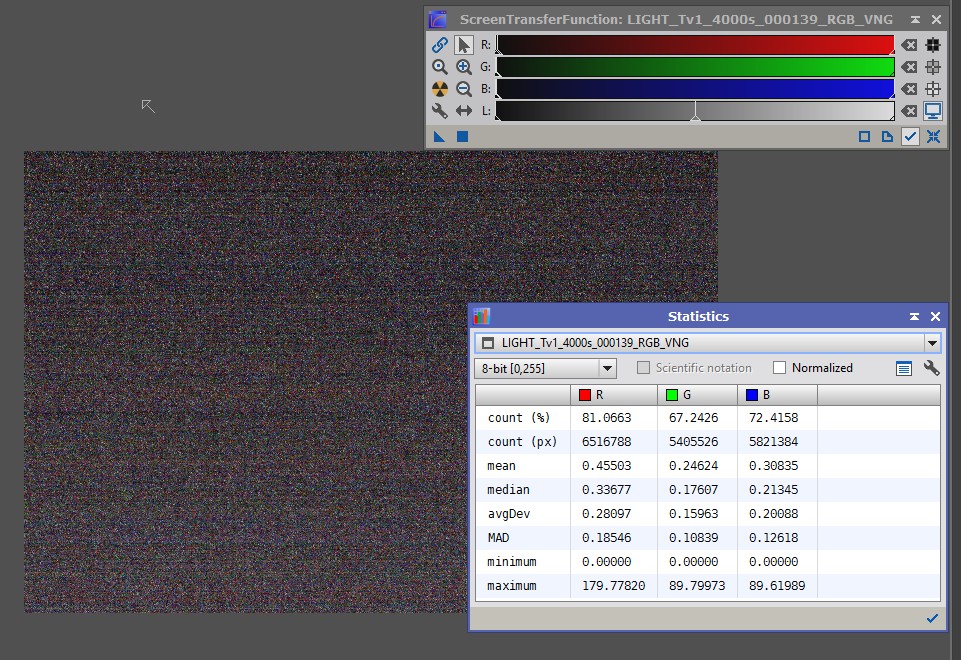Shade the Statistics window
The width and height of the screenshot is (961, 660).
(x=914, y=316)
